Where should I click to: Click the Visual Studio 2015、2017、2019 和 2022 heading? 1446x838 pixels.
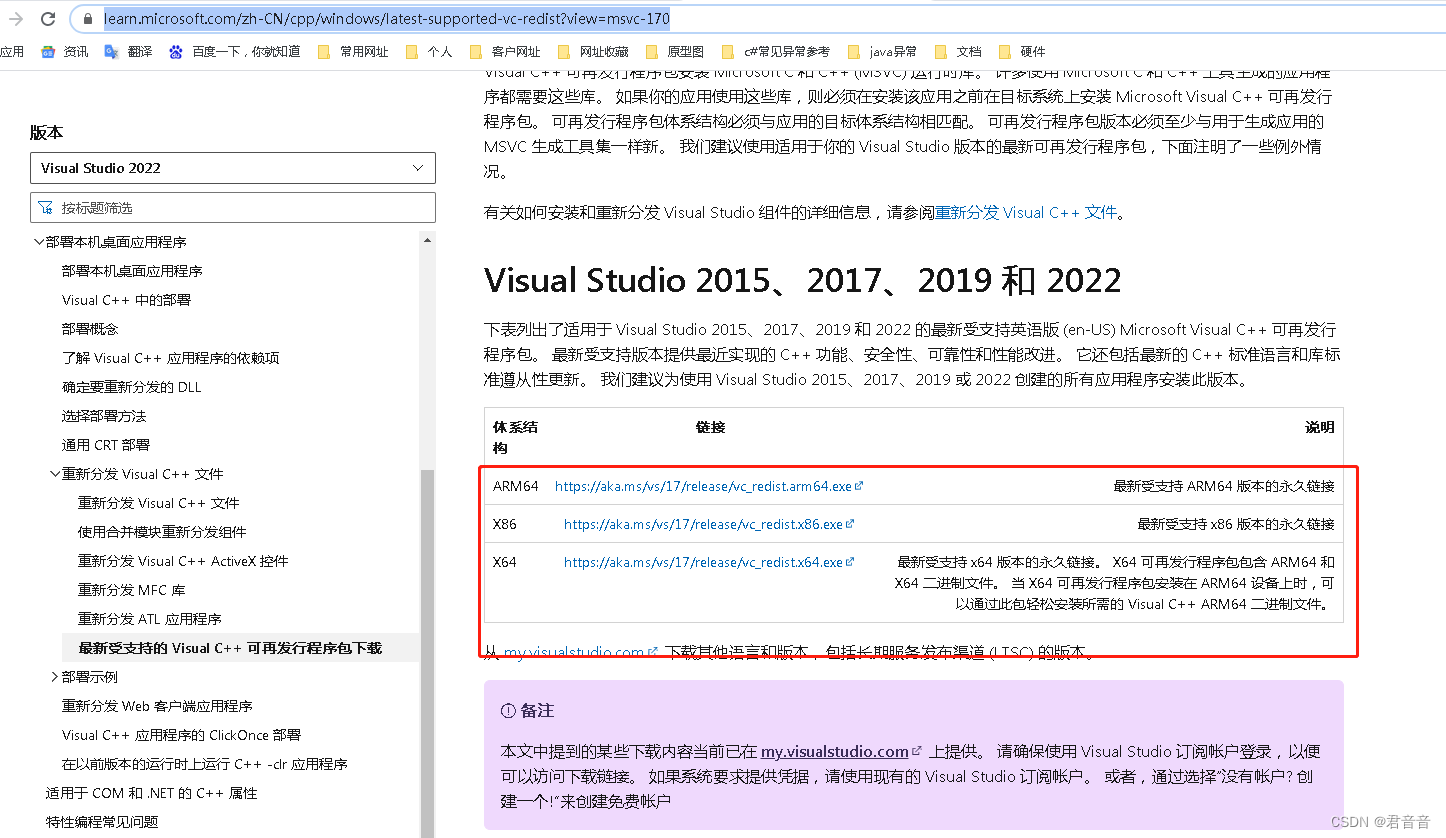click(x=803, y=280)
